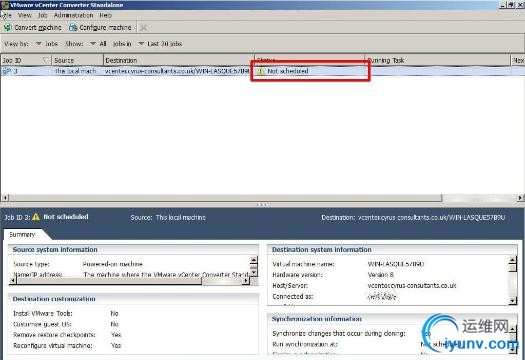Click the Running Task column header
Viewport: 525px width, 360px height.
point(437,60)
